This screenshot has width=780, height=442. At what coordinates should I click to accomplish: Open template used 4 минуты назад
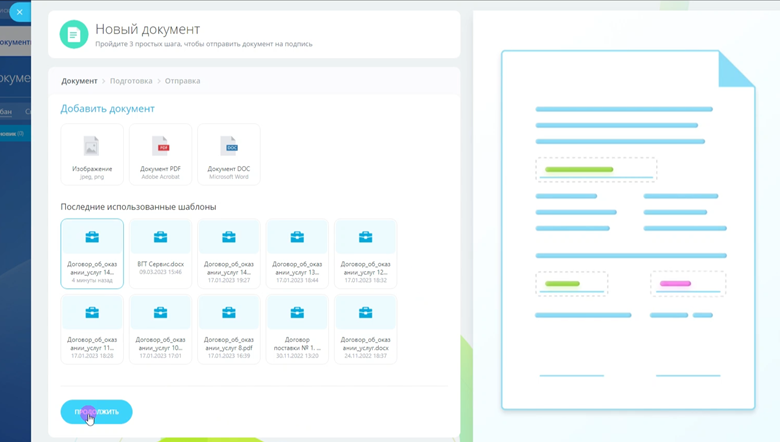pyautogui.click(x=92, y=254)
